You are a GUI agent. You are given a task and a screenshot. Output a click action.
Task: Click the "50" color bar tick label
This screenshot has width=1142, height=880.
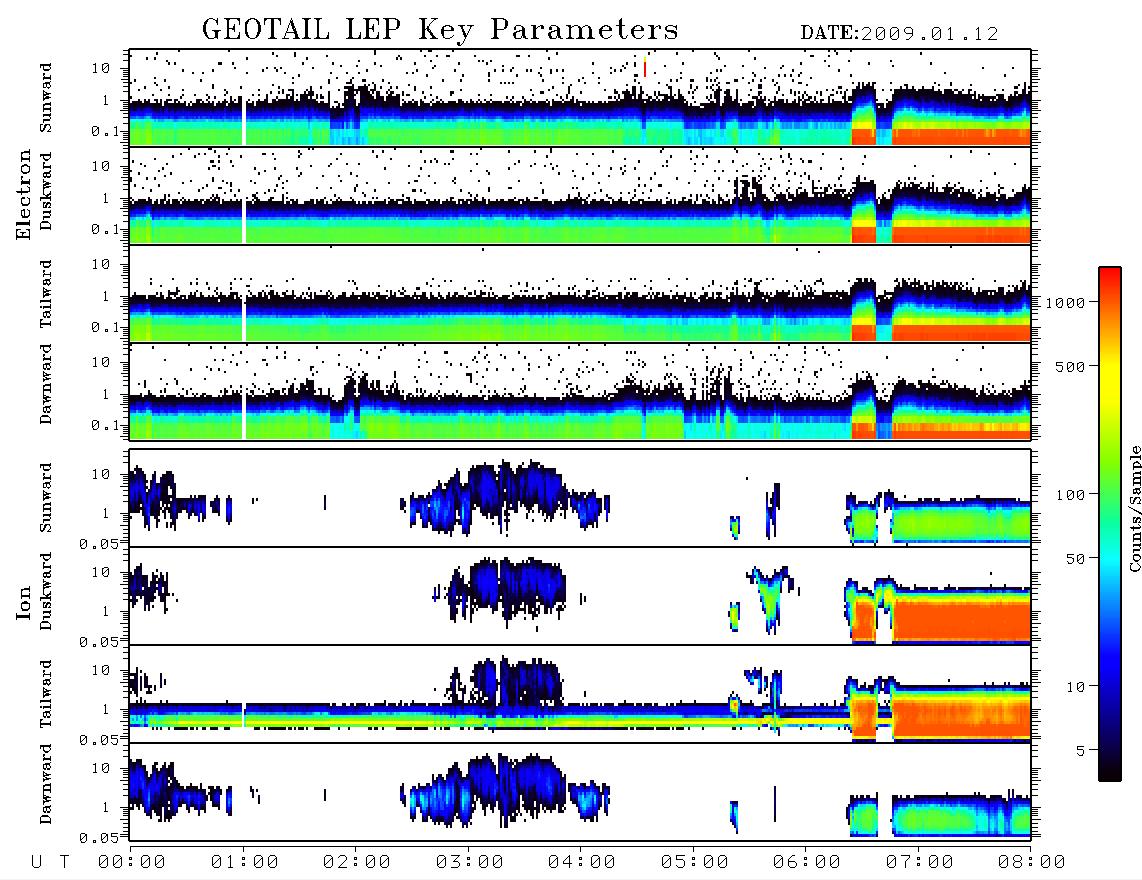[1075, 559]
